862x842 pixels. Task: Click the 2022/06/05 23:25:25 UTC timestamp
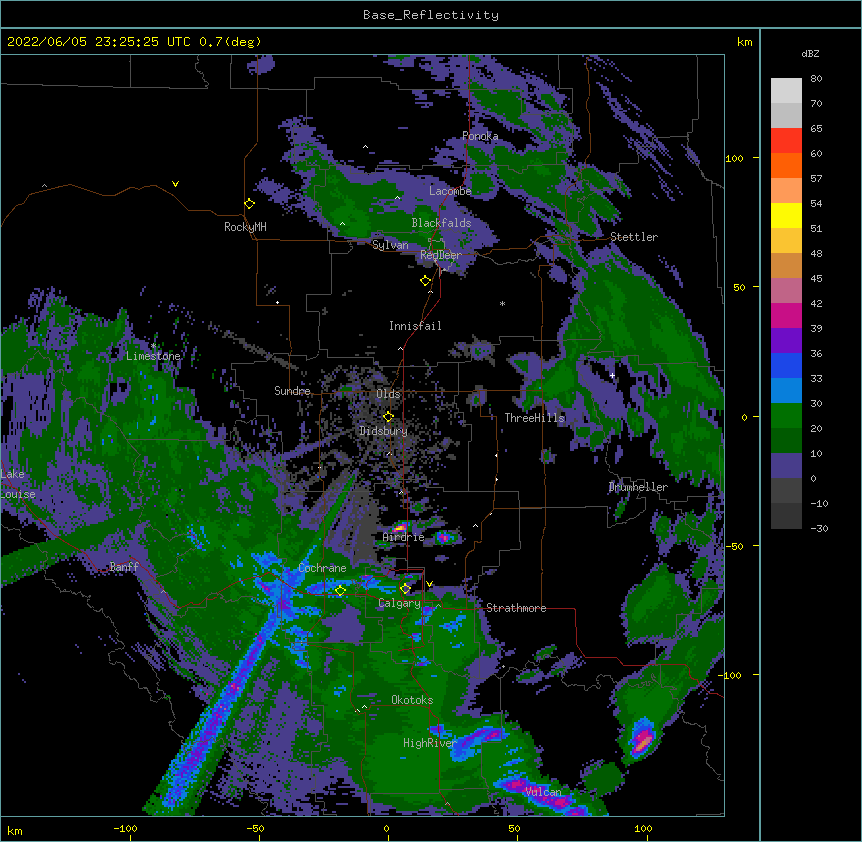coord(99,42)
